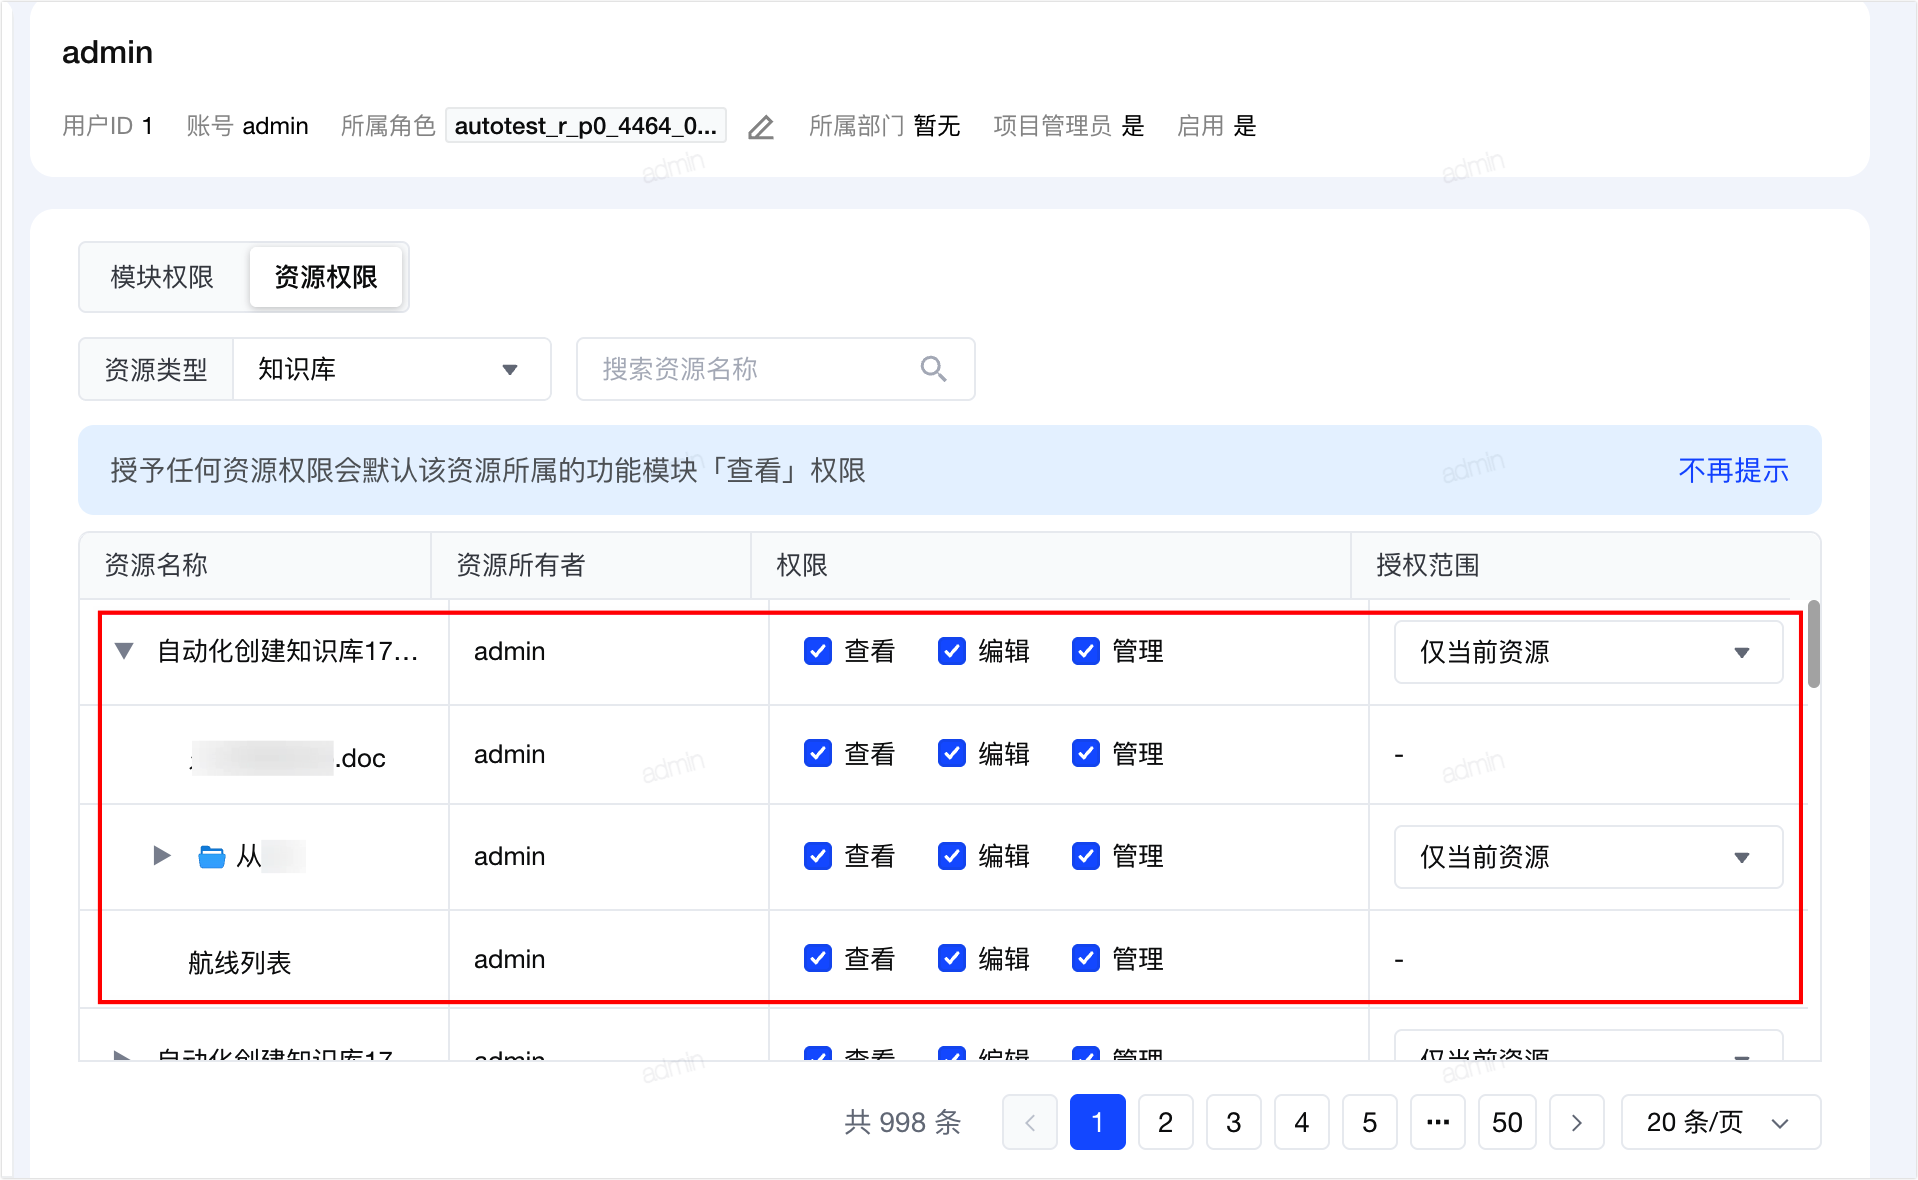Toggle 管理 checkbox in the 航线列表 row

(1086, 958)
